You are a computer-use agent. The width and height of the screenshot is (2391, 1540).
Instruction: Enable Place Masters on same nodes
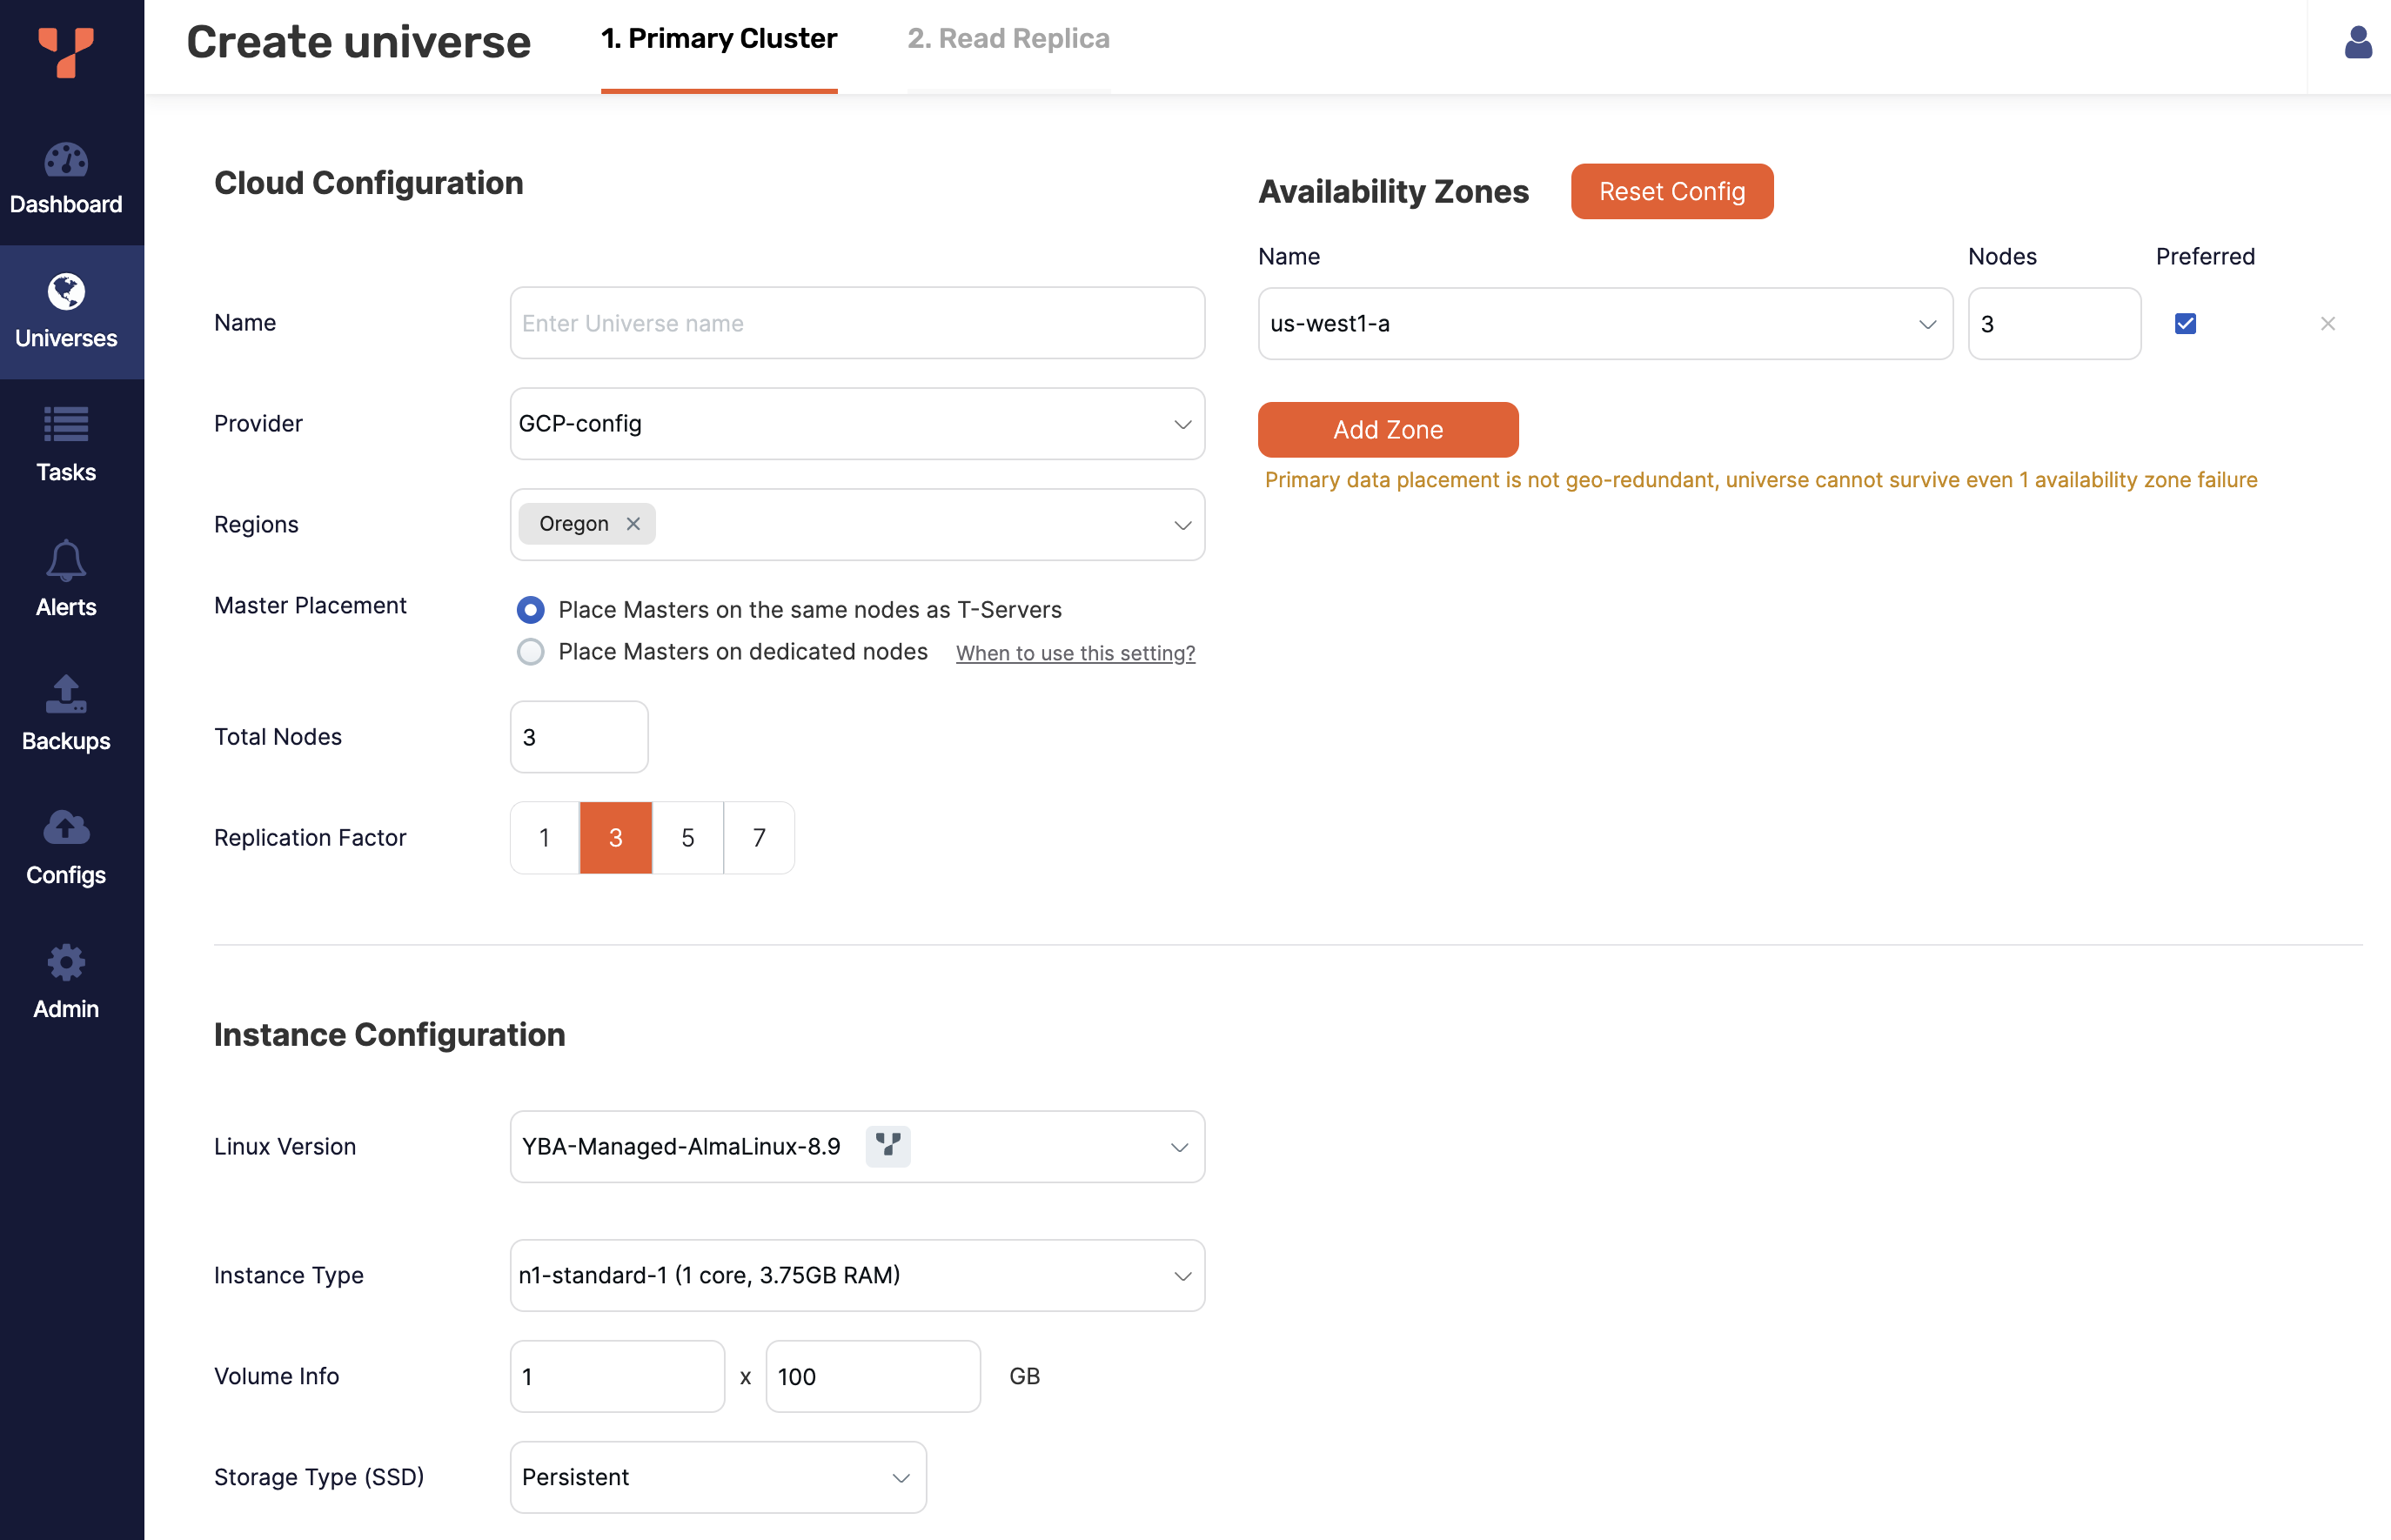tap(532, 608)
